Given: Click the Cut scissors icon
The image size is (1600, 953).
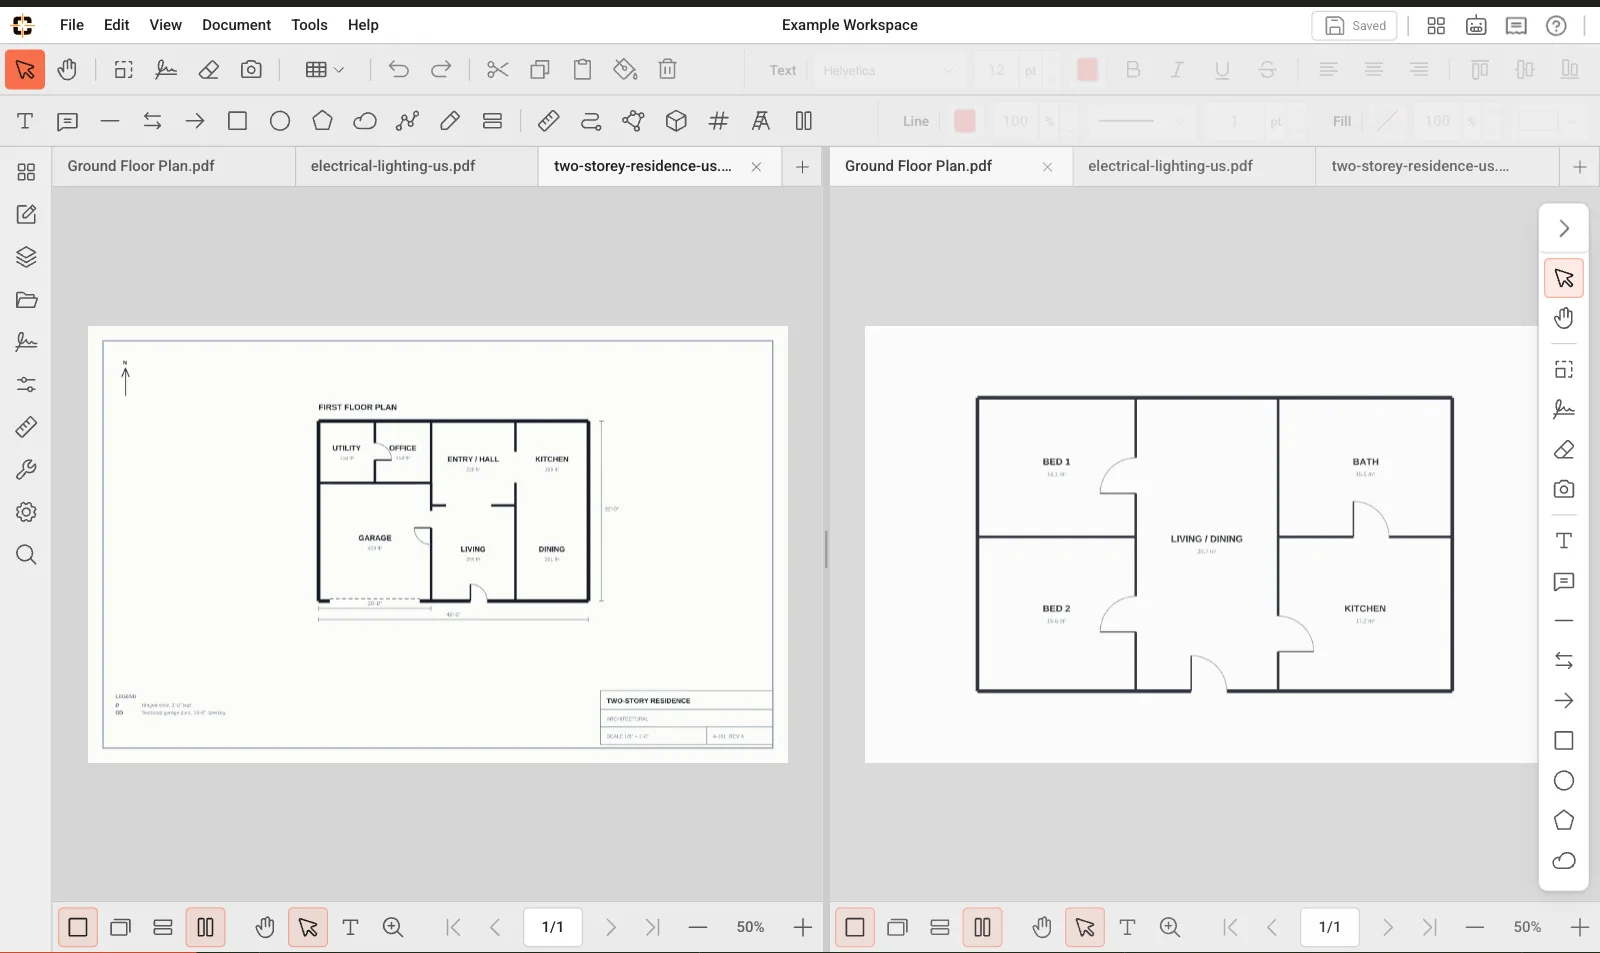Looking at the screenshot, I should [x=498, y=70].
